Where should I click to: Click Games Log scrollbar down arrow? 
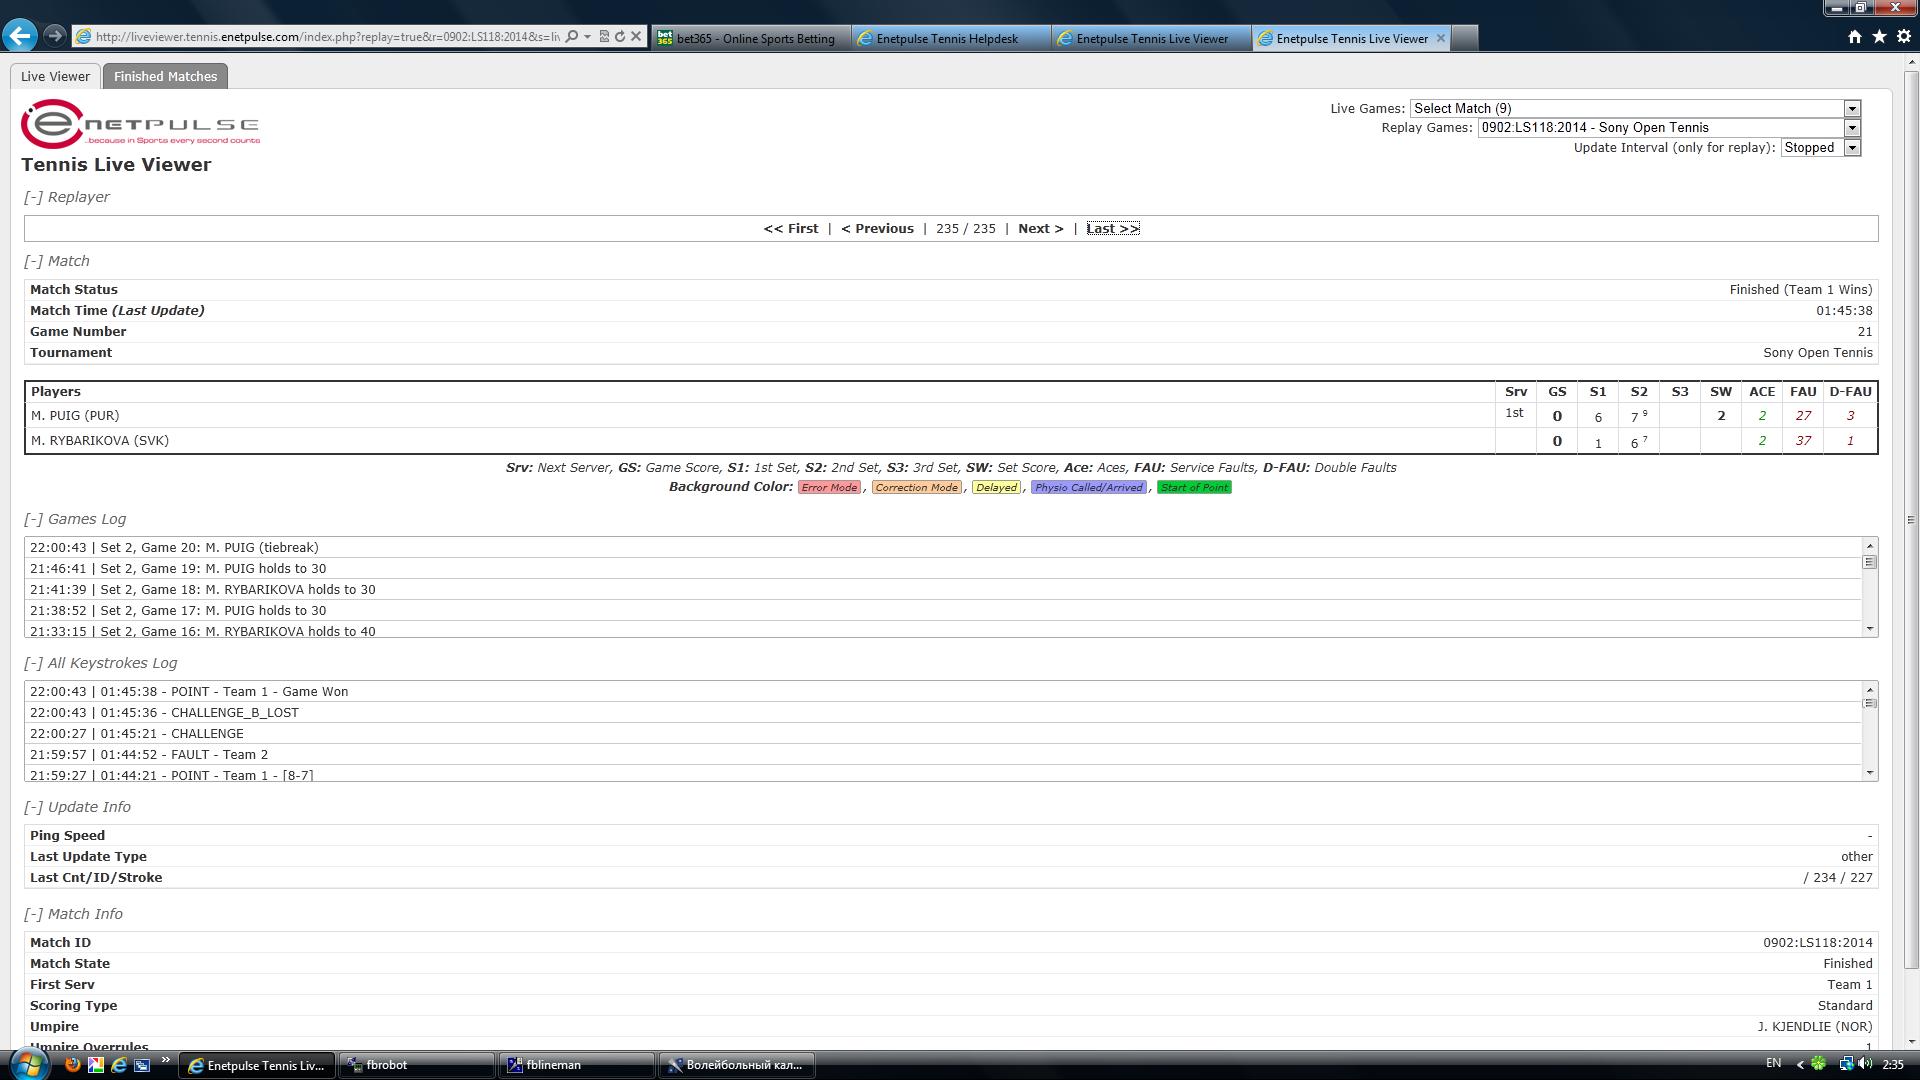(x=1869, y=629)
